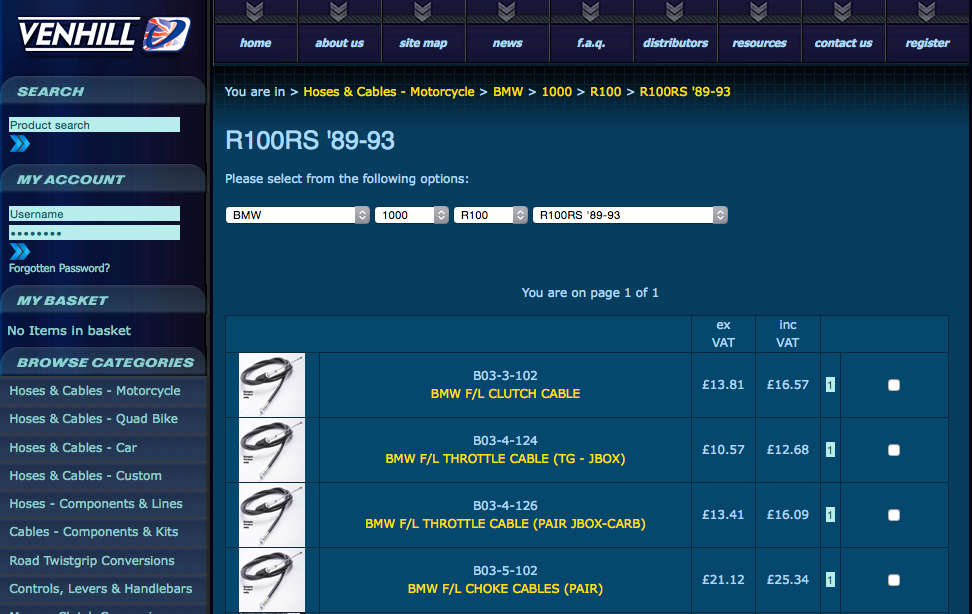Open BMW F/L THROTTLE CABLE (TG - JBOX) link
972x614 pixels.
[505, 459]
